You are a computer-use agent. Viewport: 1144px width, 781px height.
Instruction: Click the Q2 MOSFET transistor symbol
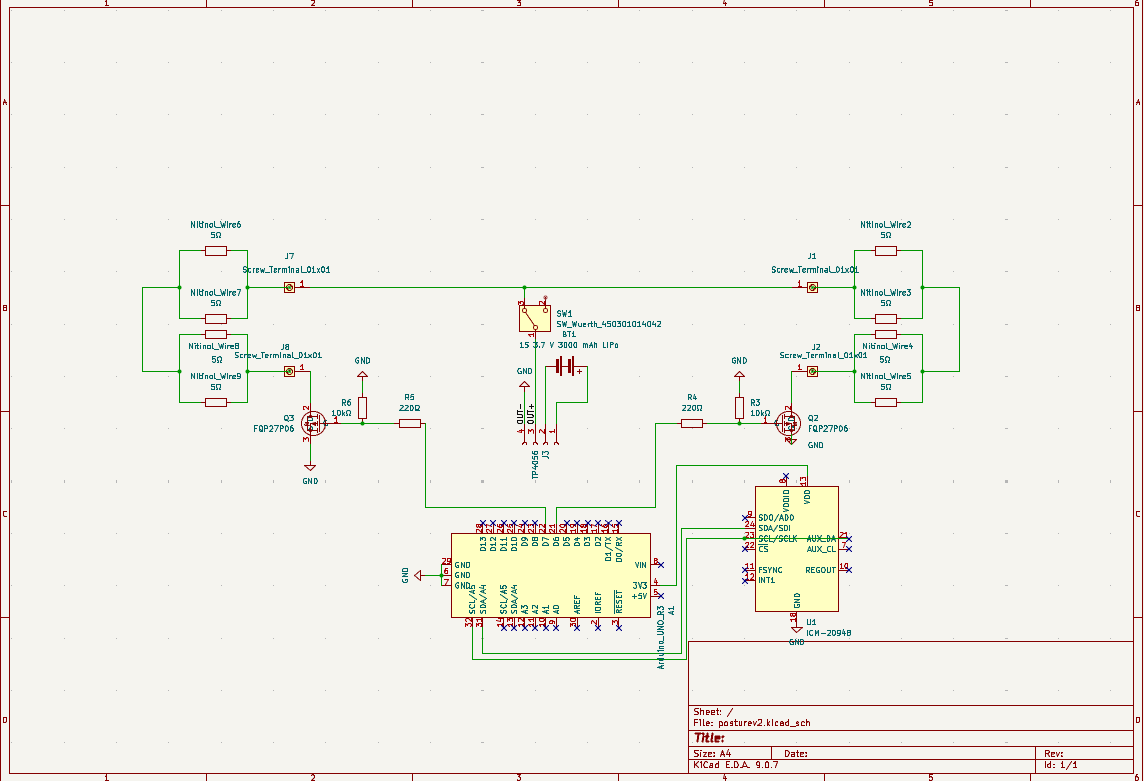point(788,423)
